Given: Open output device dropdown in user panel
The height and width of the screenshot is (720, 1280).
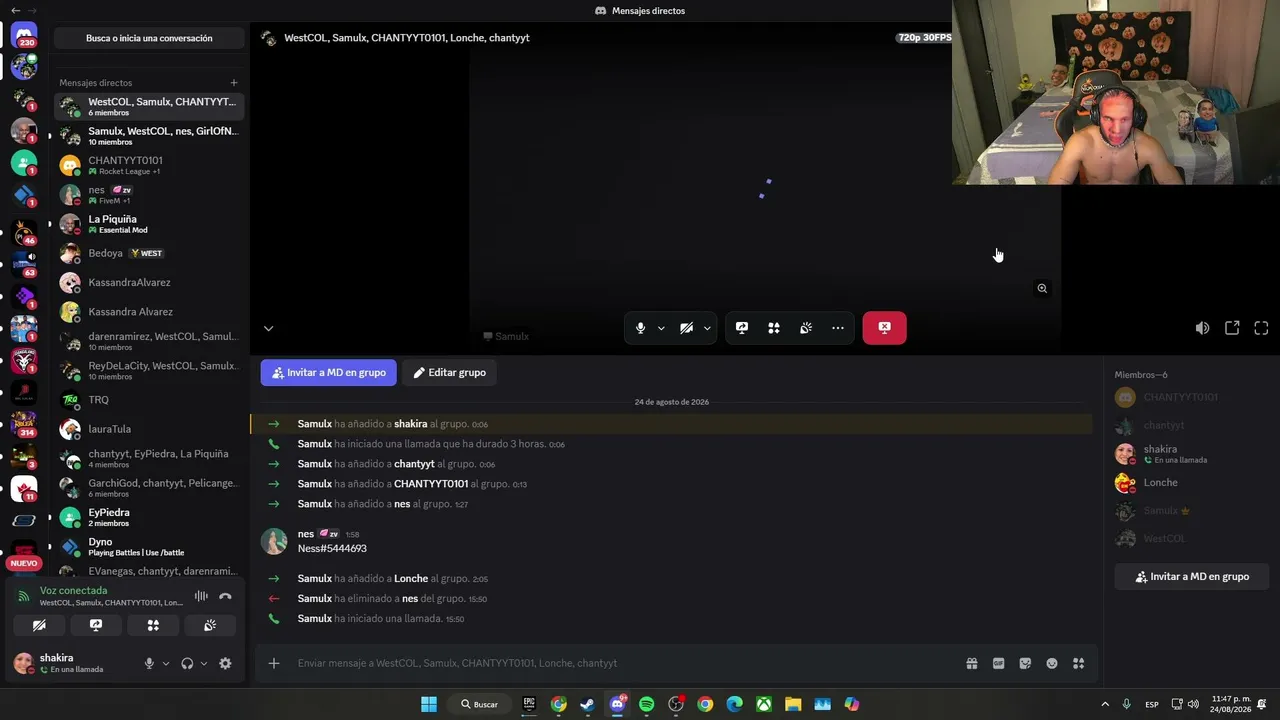Looking at the screenshot, I should click(x=204, y=663).
